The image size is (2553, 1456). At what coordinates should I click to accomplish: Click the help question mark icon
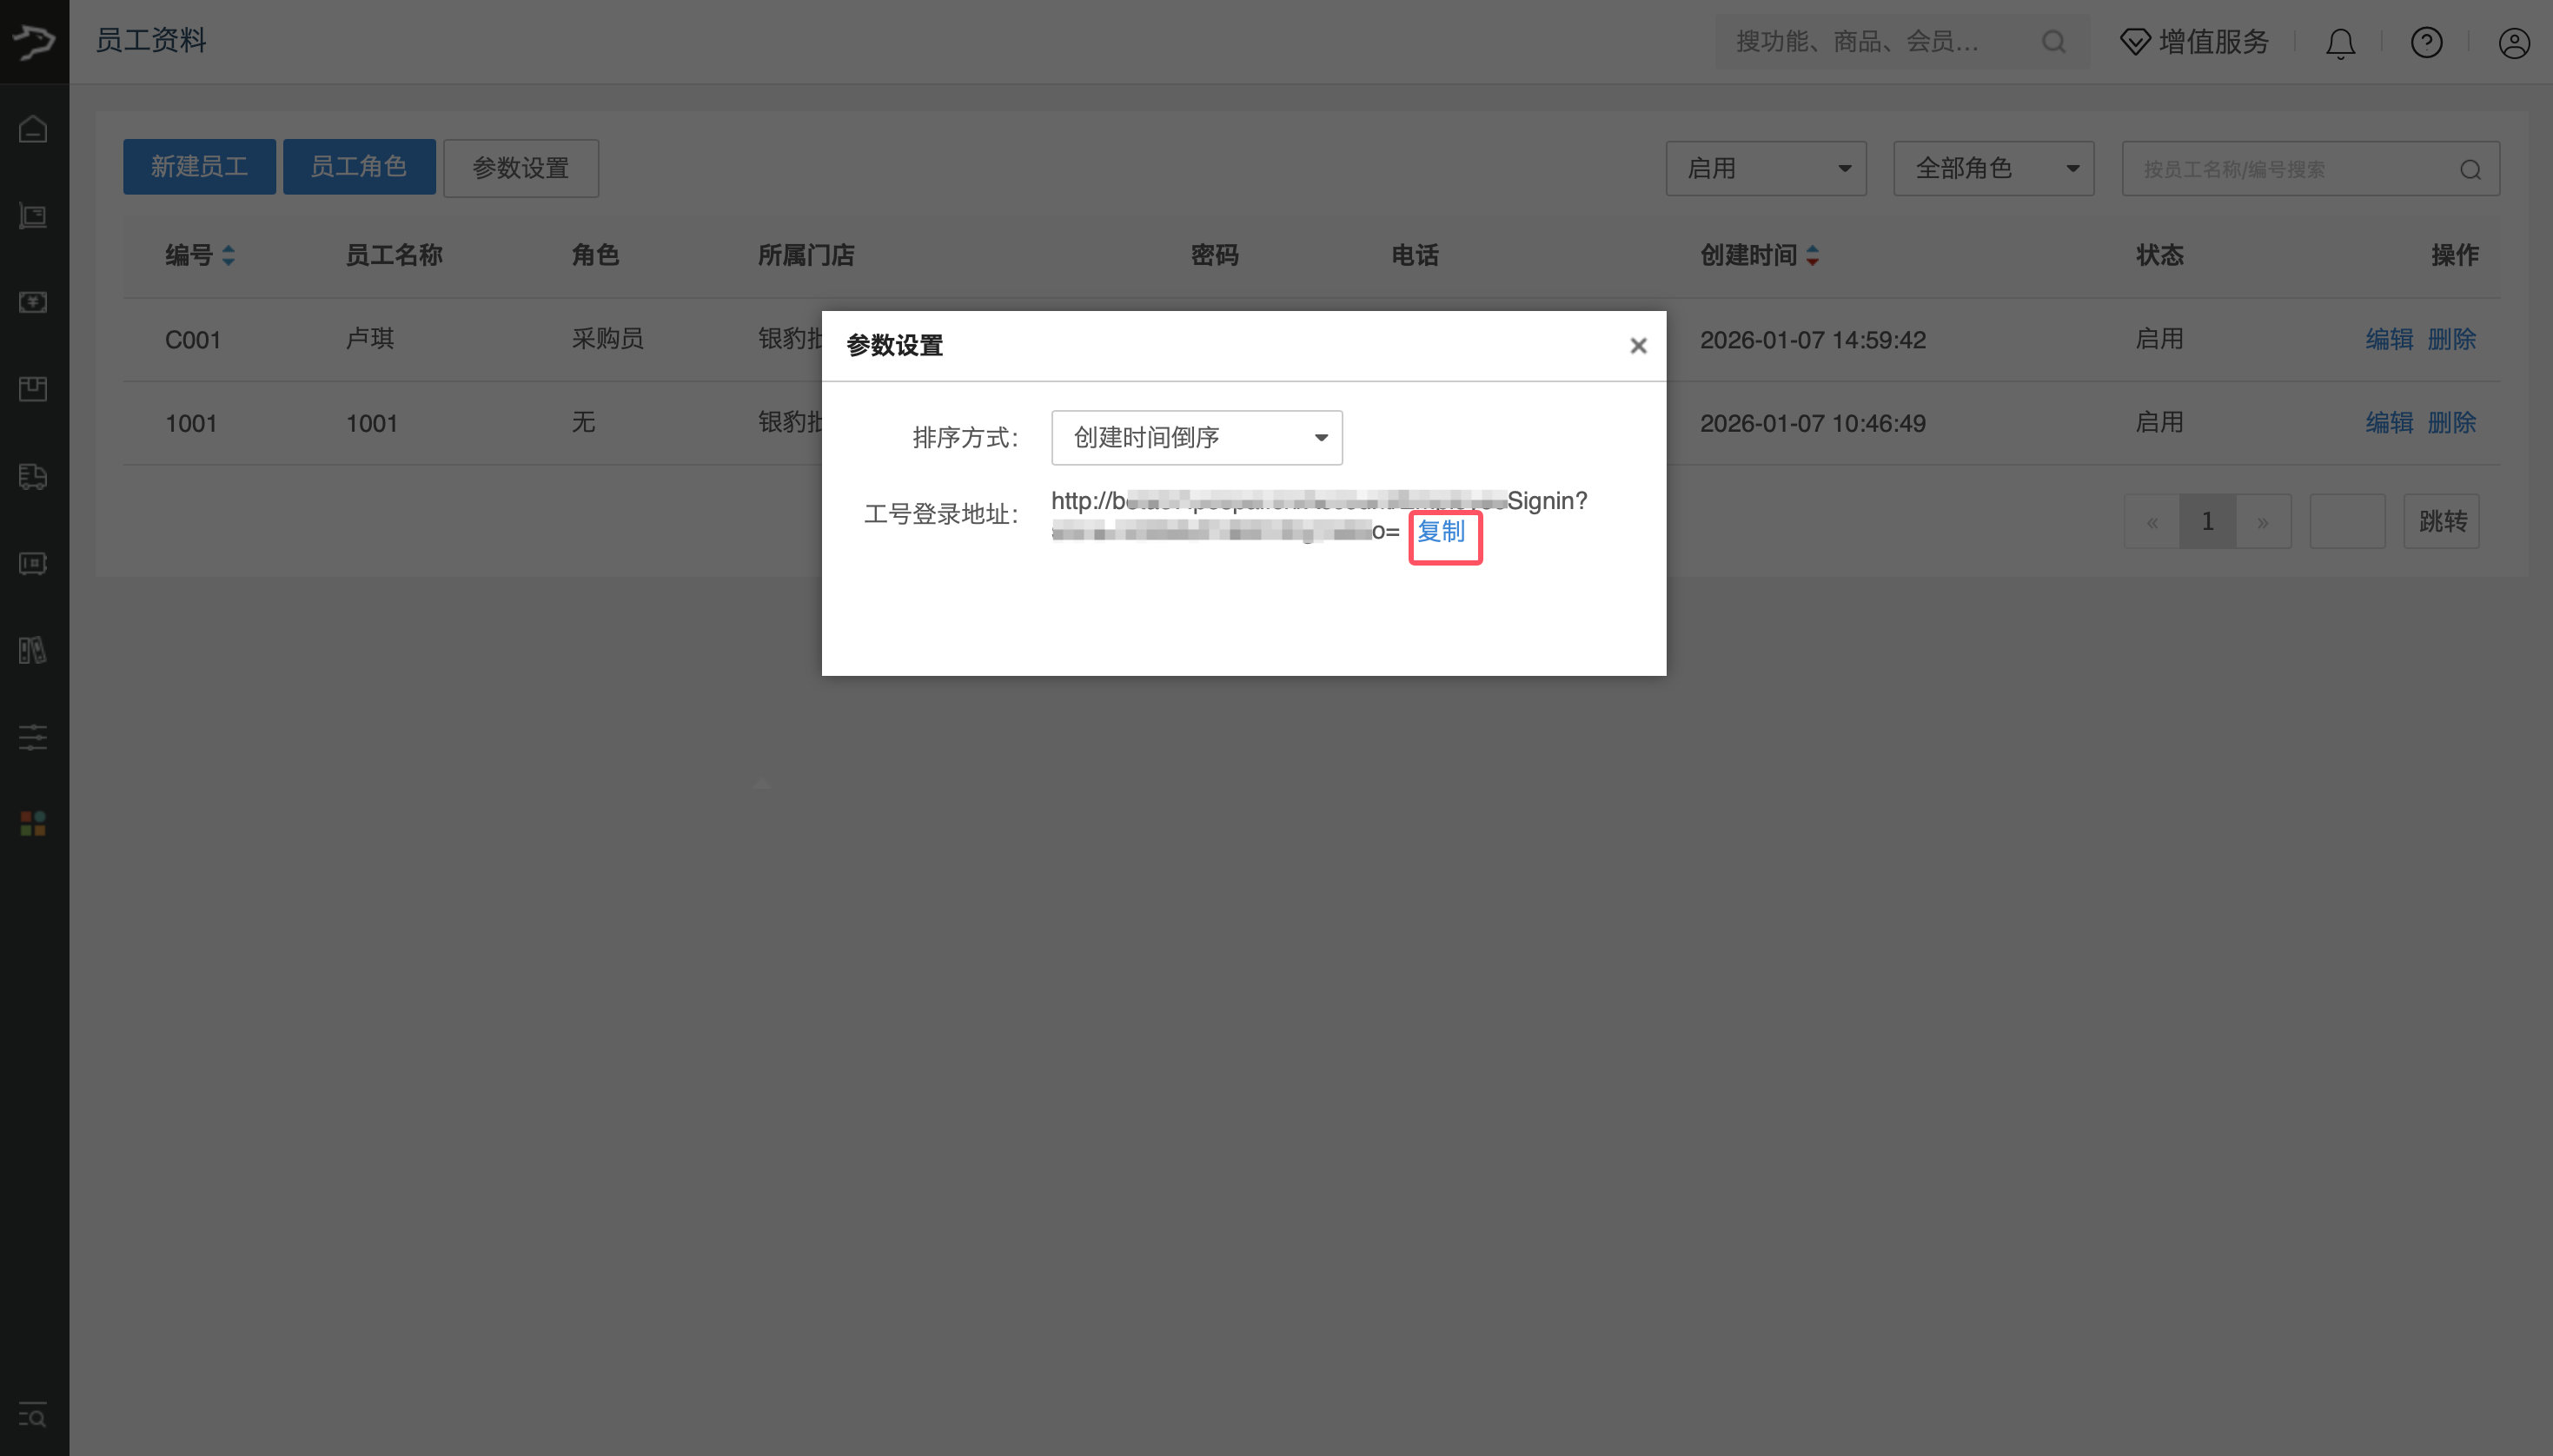(2426, 42)
